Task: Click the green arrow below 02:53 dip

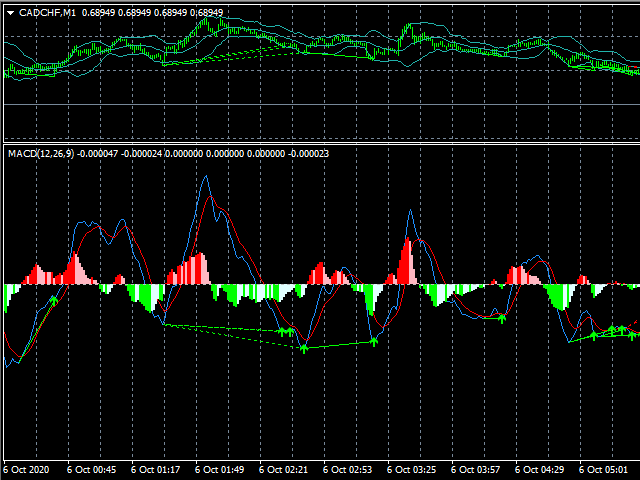Action: [374, 342]
